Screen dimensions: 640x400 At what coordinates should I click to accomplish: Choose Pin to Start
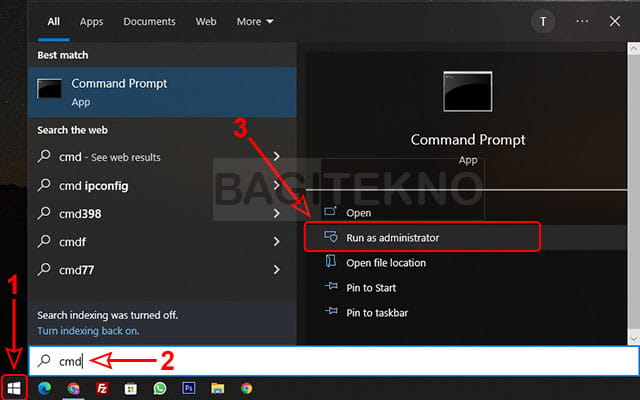point(371,288)
